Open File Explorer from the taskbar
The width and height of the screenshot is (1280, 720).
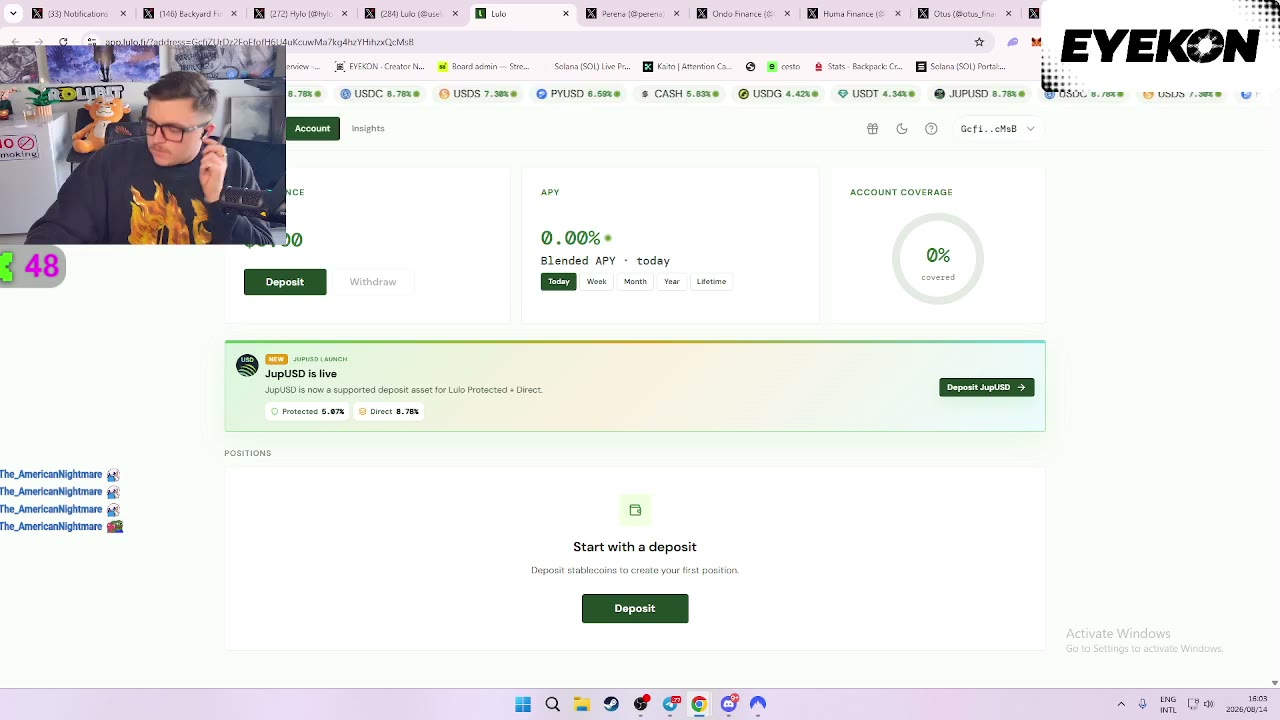click(x=582, y=704)
